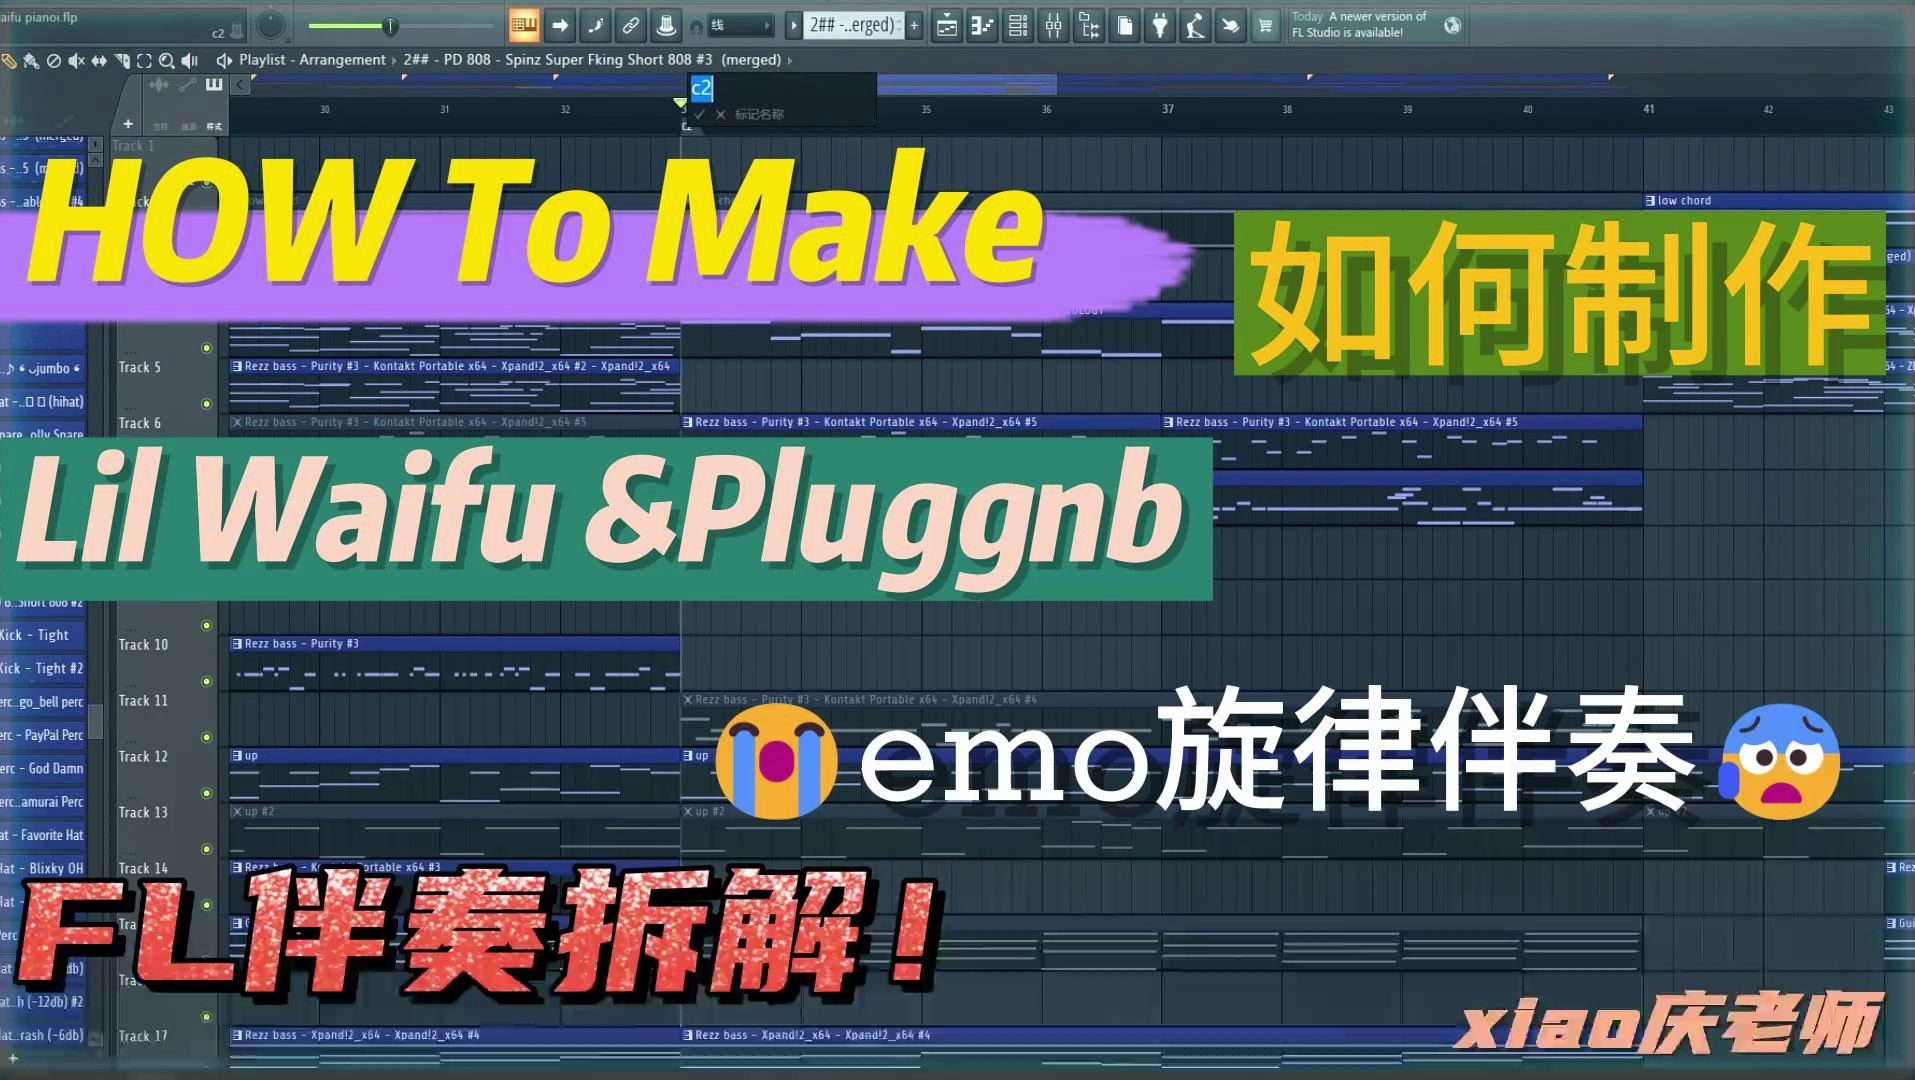Open the shop cart icon
The height and width of the screenshot is (1080, 1915).
(x=1265, y=26)
